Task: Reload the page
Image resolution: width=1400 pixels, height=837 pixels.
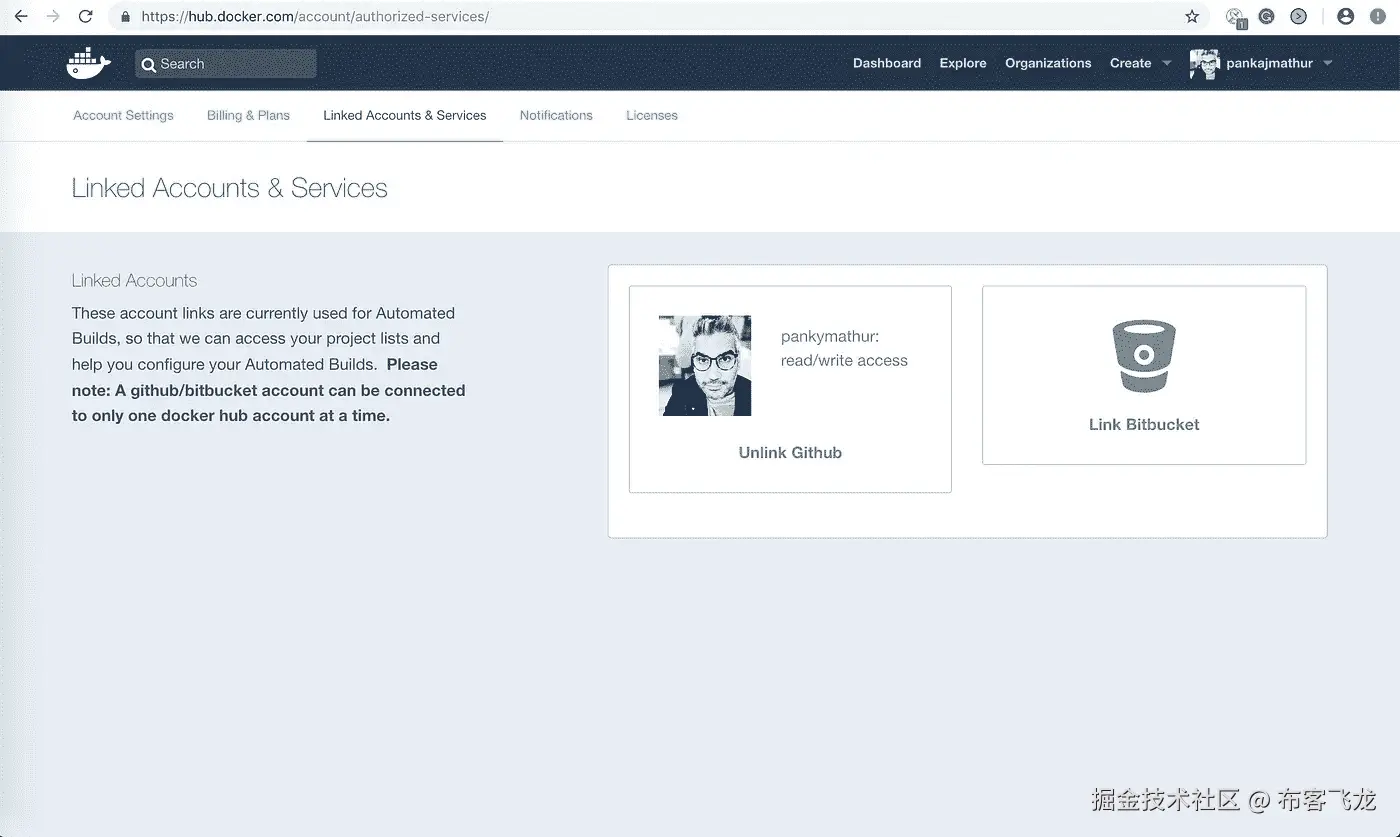Action: 86,16
